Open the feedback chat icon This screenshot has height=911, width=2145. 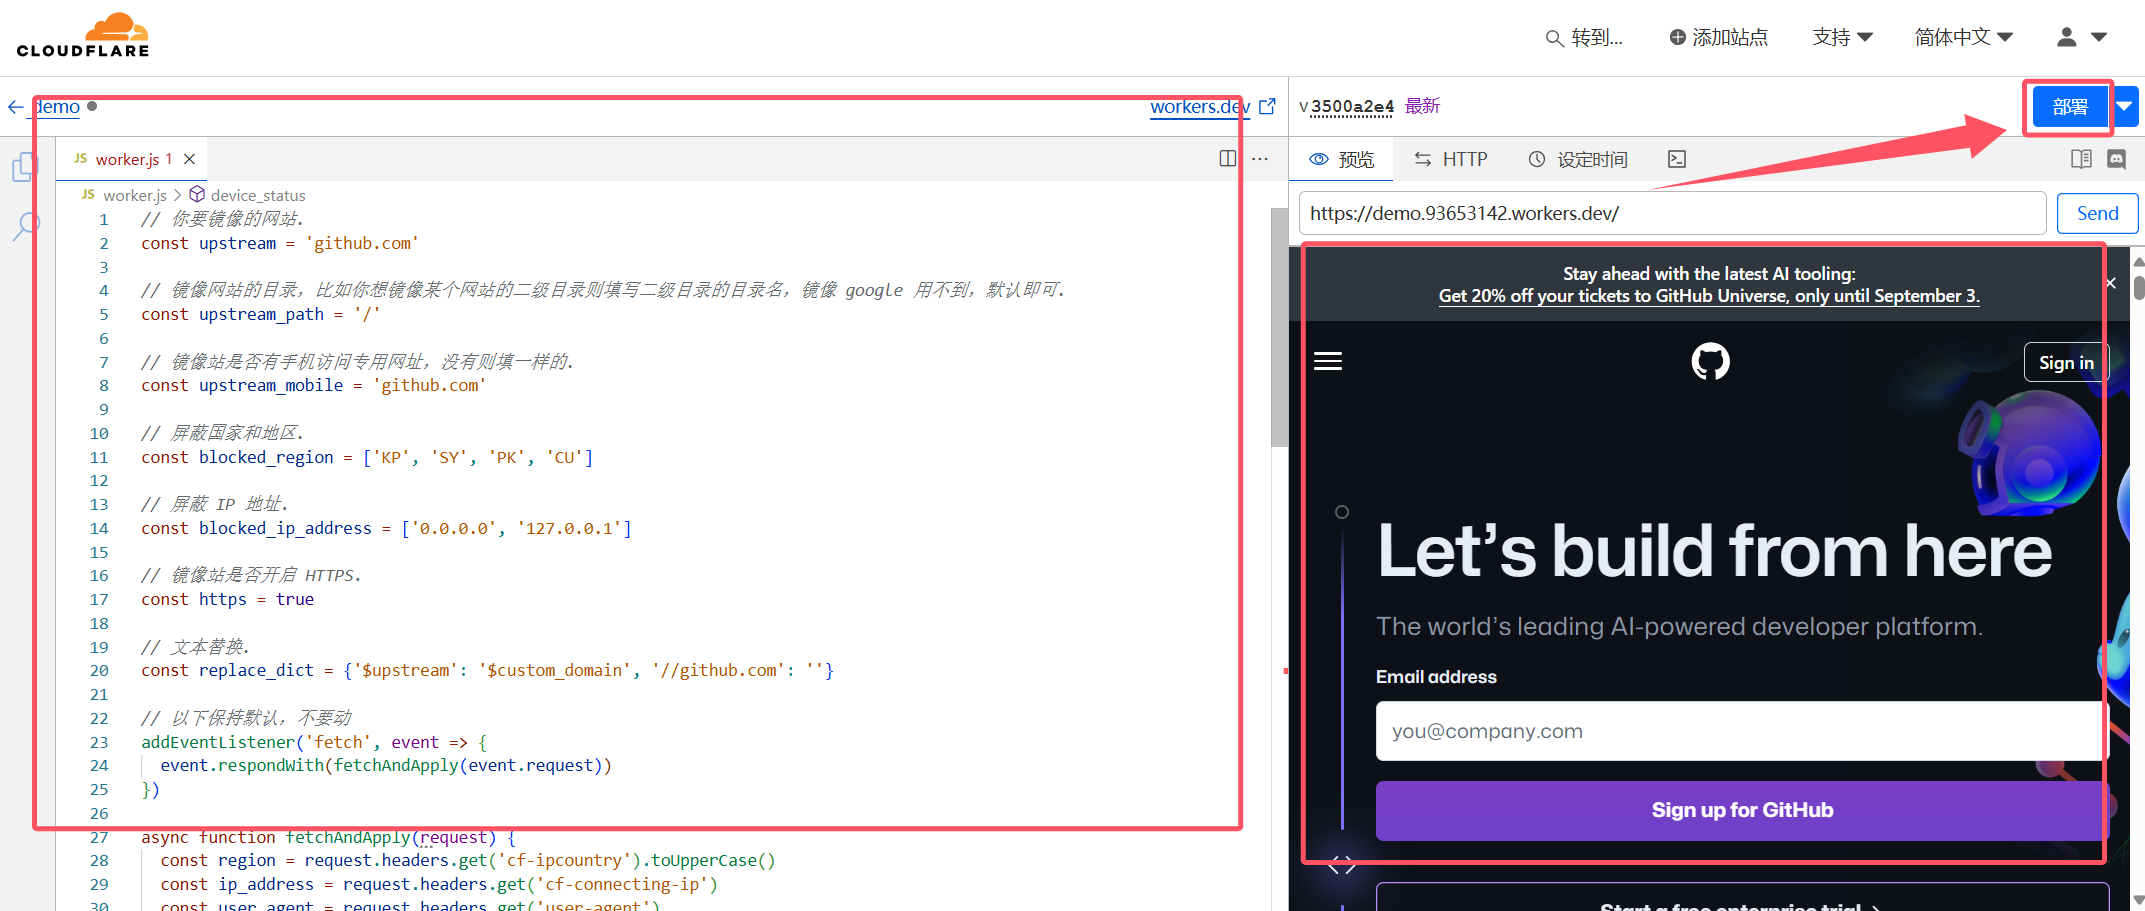pos(2117,159)
